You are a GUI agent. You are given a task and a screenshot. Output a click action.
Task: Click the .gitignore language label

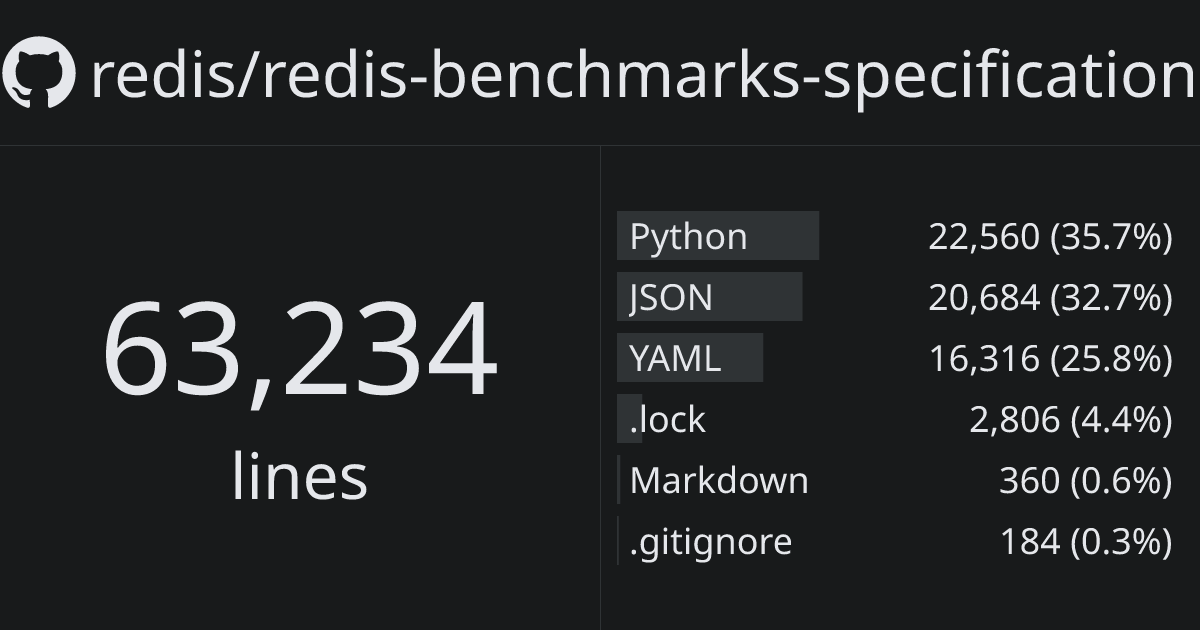[x=711, y=542]
